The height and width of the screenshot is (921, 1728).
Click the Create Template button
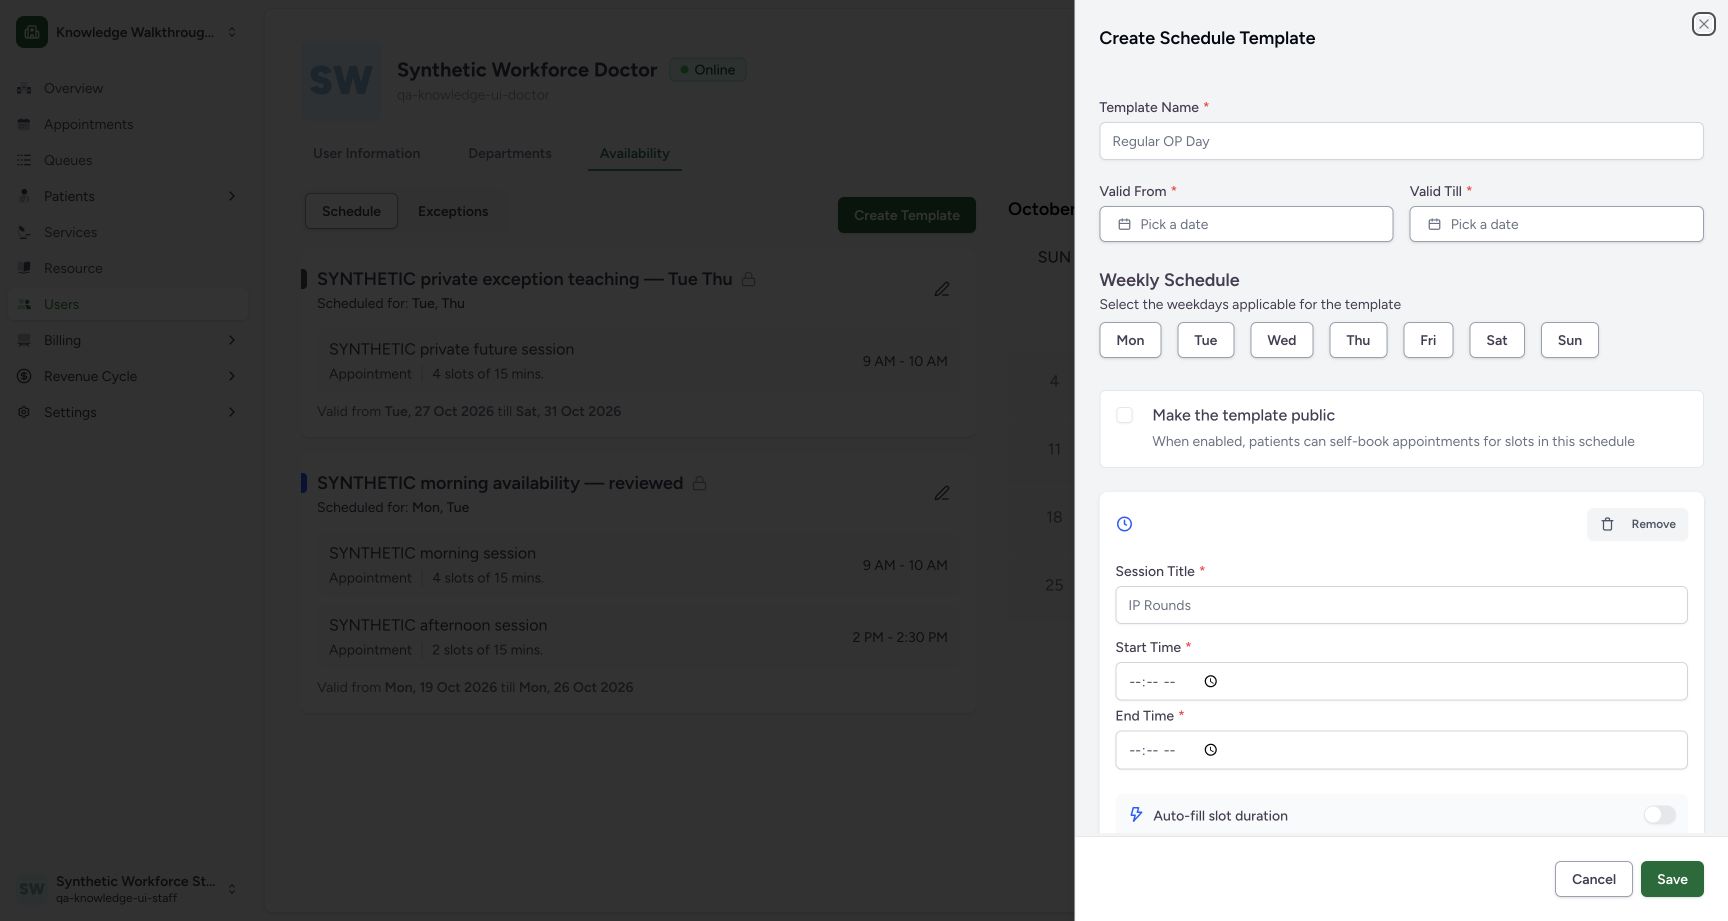[x=907, y=215]
